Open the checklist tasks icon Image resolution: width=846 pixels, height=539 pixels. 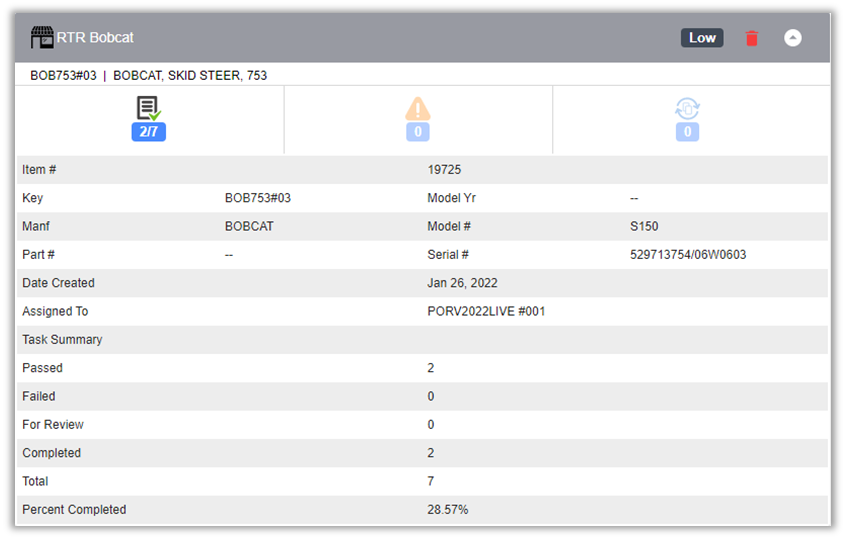pos(148,109)
